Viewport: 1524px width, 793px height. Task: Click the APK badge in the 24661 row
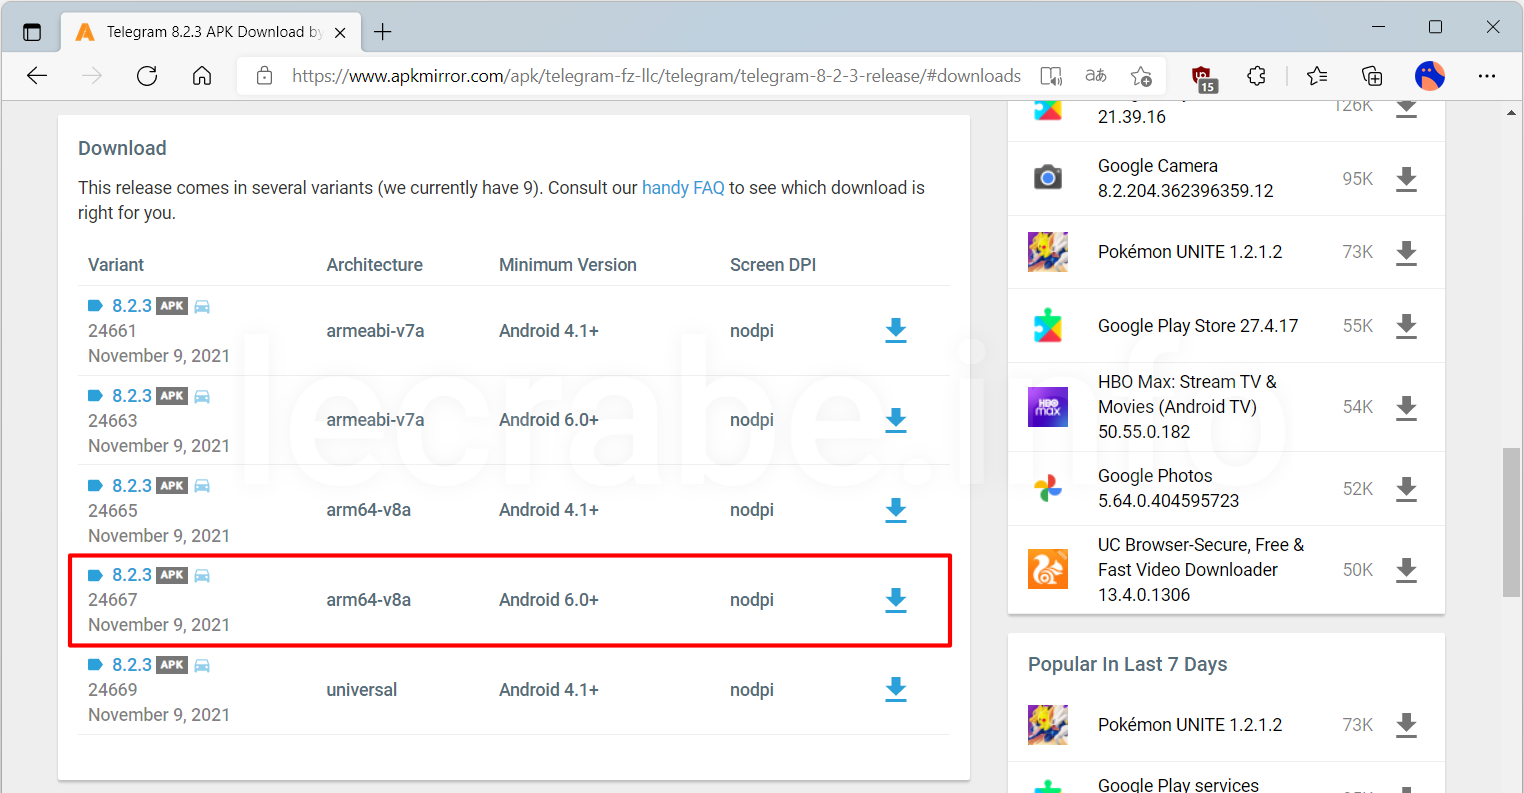[x=172, y=306]
